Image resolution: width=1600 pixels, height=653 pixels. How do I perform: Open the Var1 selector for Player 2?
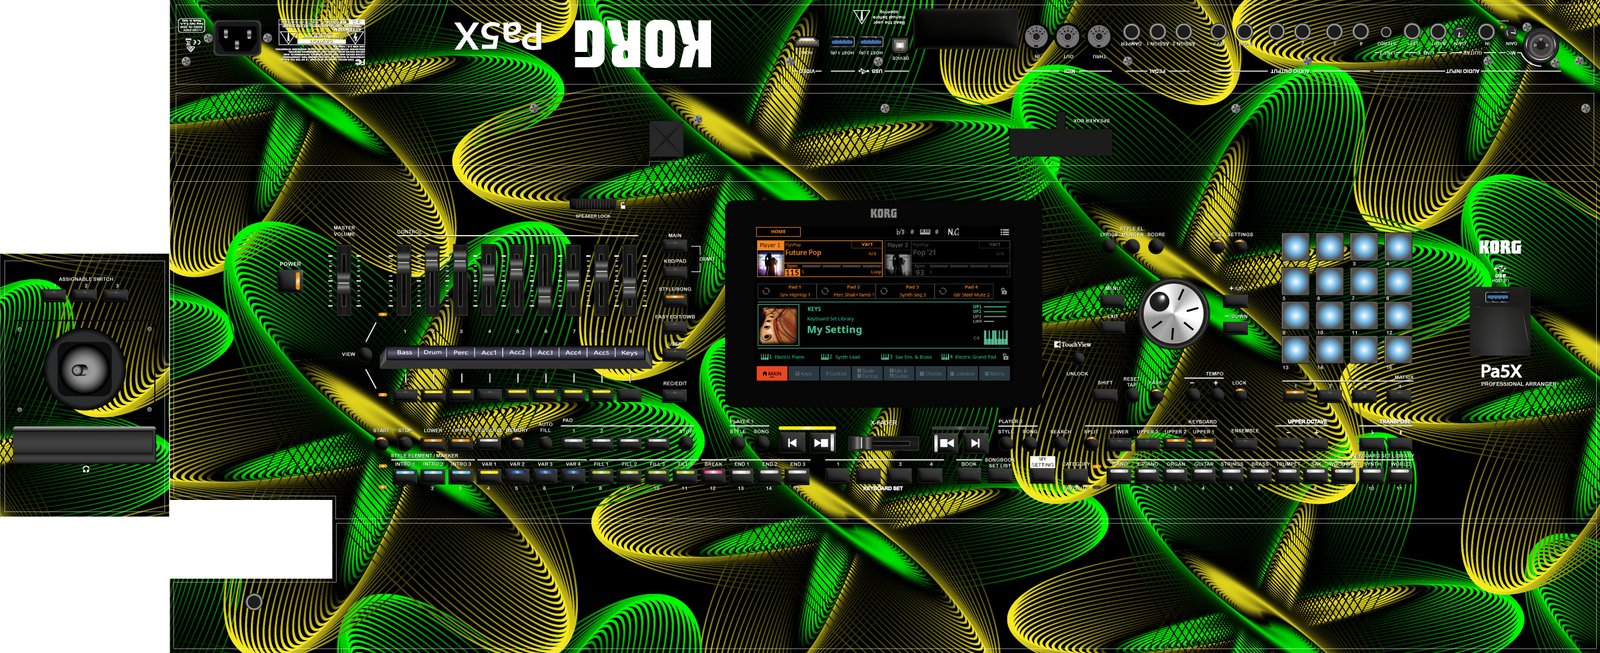[x=994, y=244]
